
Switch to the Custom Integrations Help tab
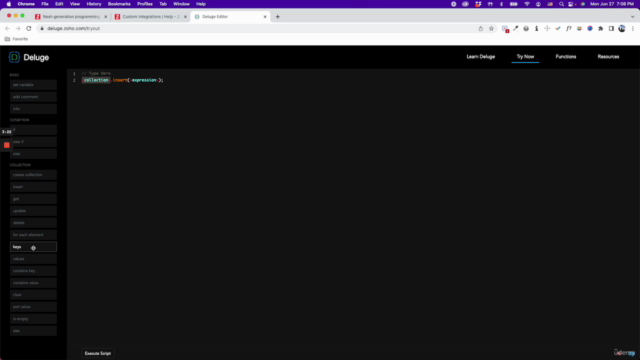pos(151,17)
